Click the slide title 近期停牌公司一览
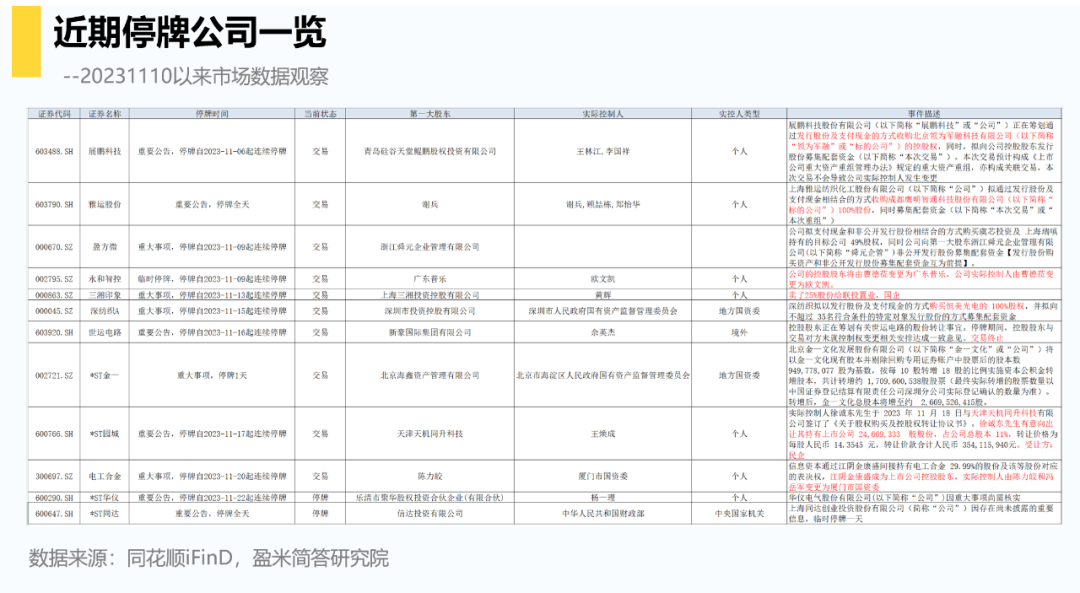The width and height of the screenshot is (1080, 593). coord(189,32)
